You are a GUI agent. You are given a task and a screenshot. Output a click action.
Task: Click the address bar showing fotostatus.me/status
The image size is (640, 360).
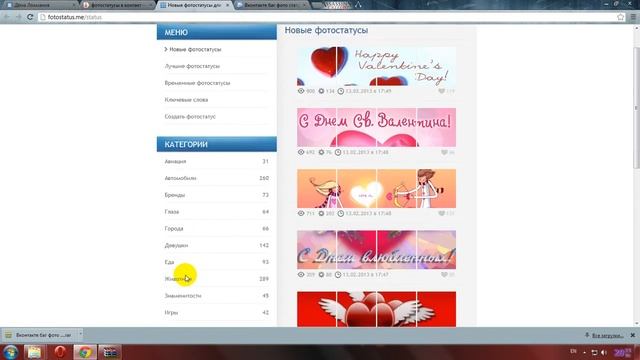click(327, 17)
